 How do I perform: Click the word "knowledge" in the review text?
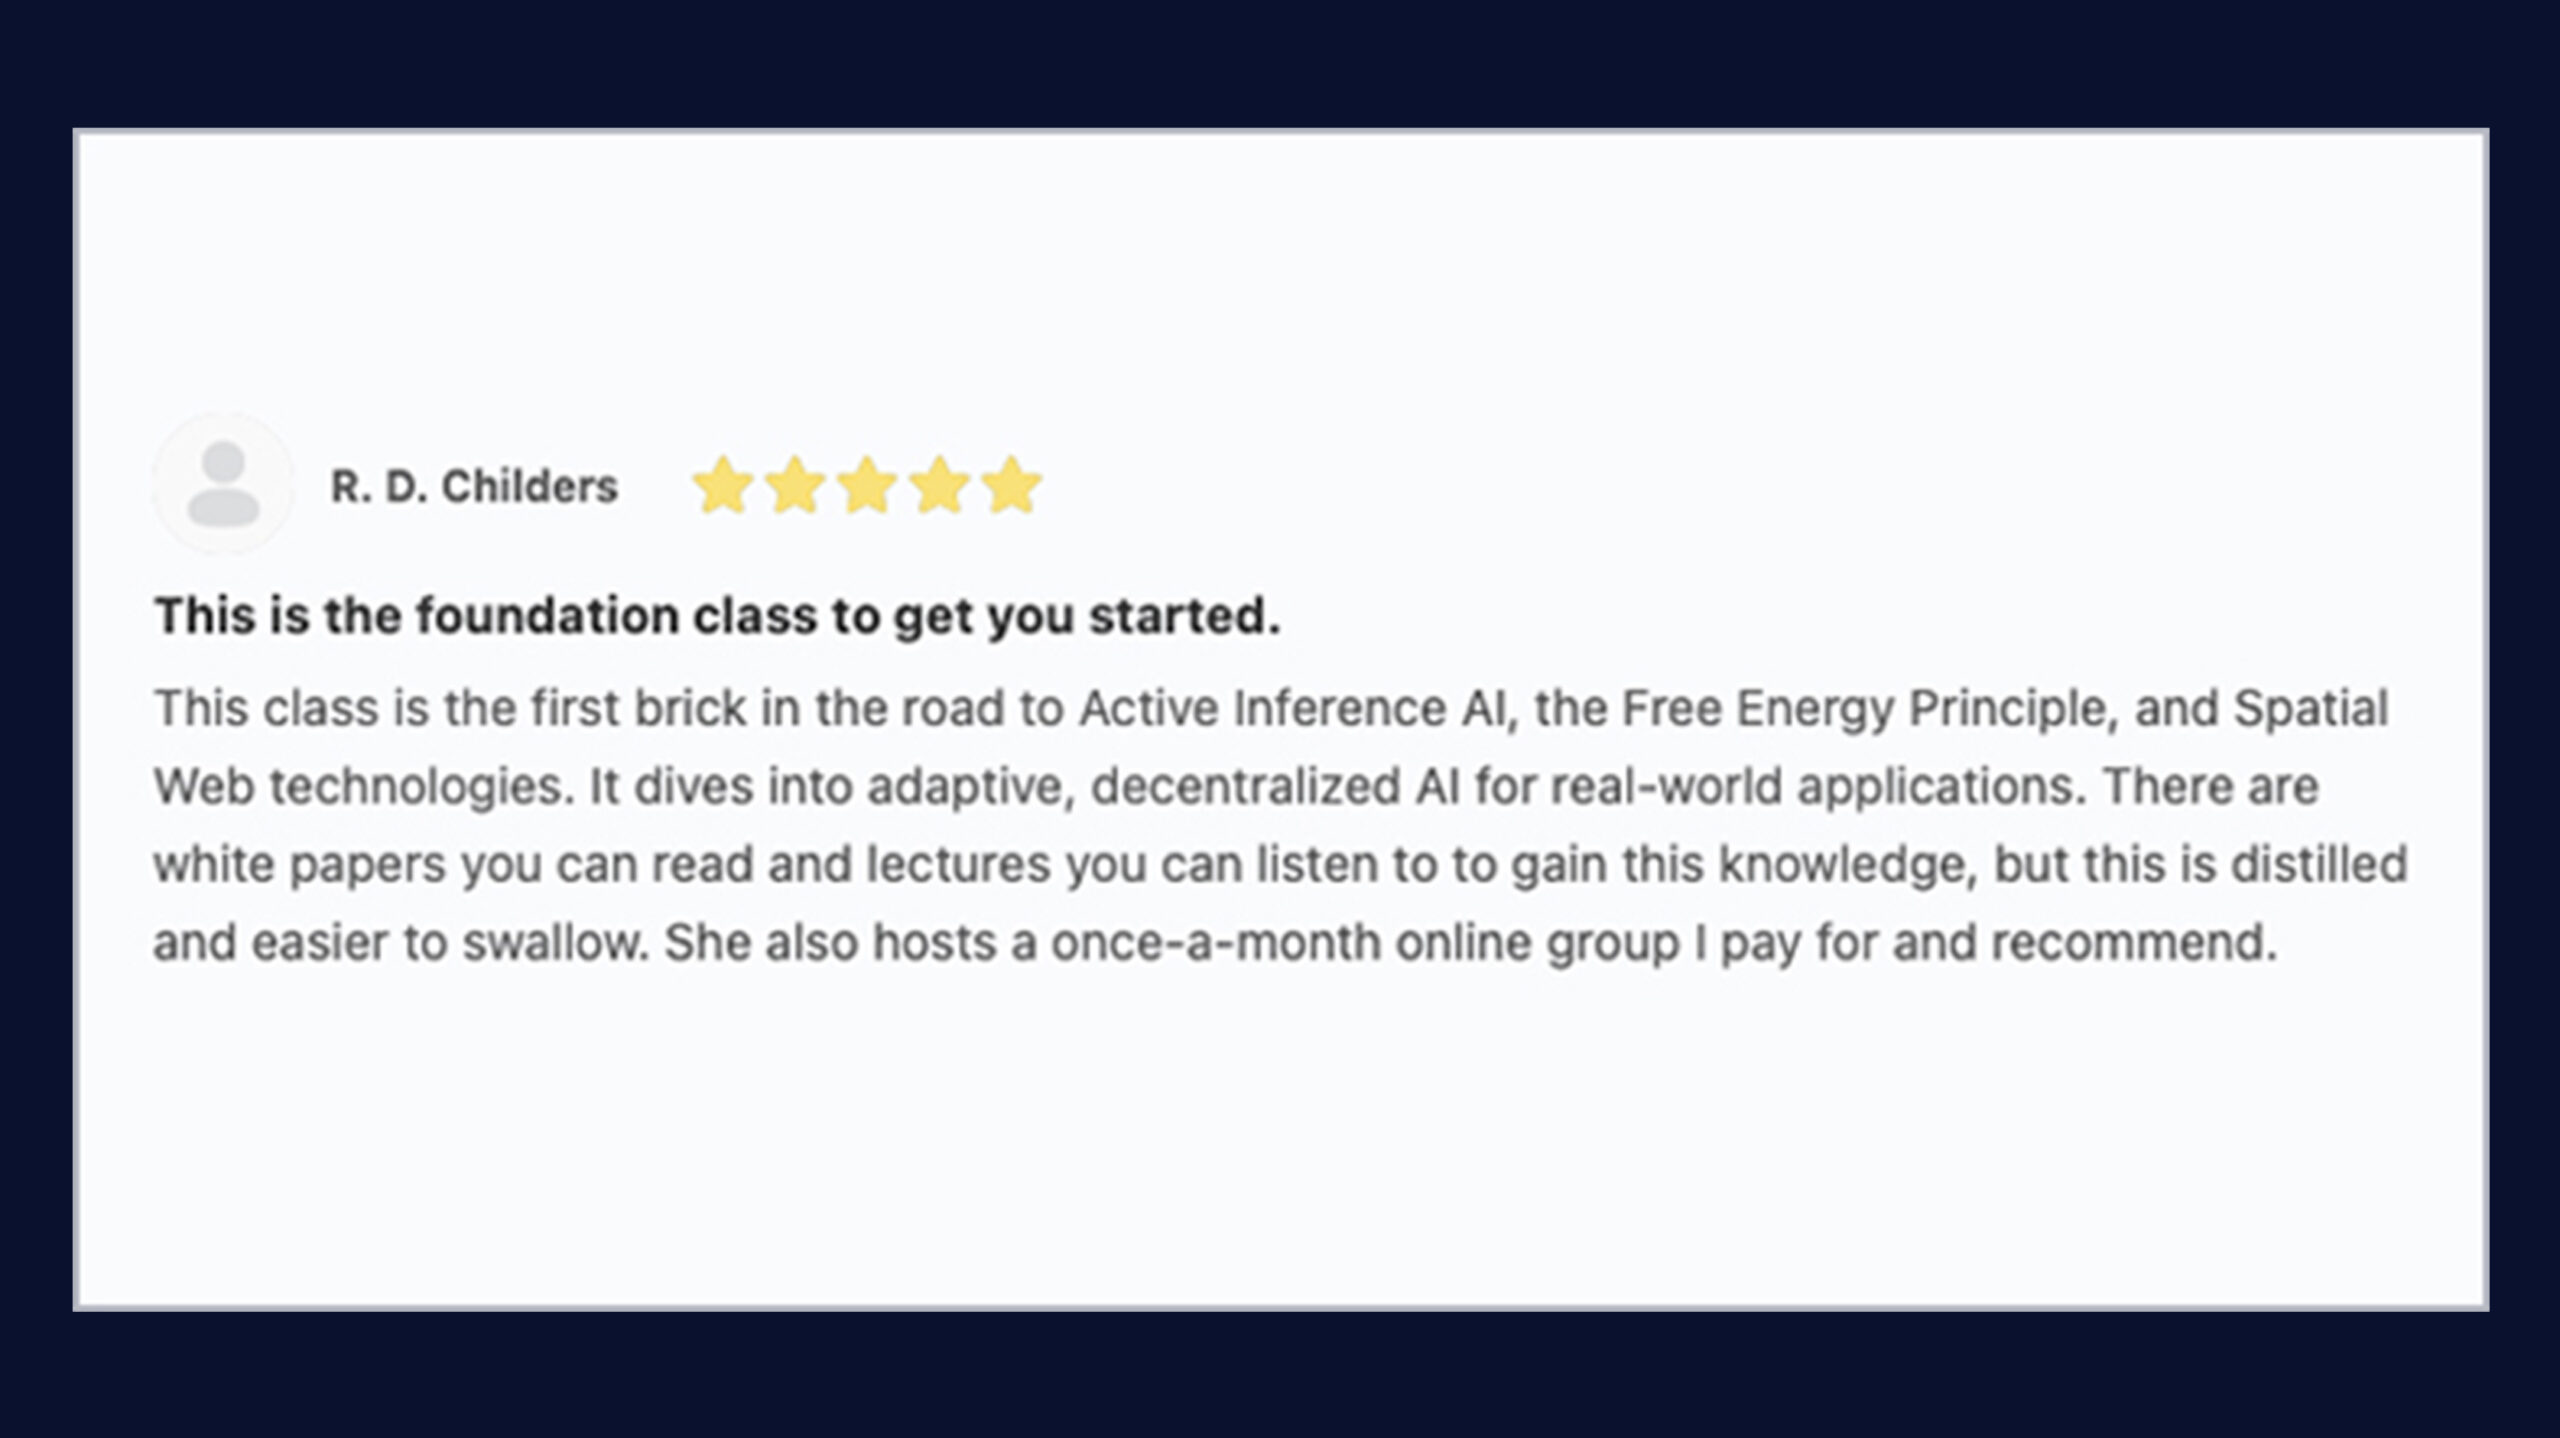(1848, 865)
